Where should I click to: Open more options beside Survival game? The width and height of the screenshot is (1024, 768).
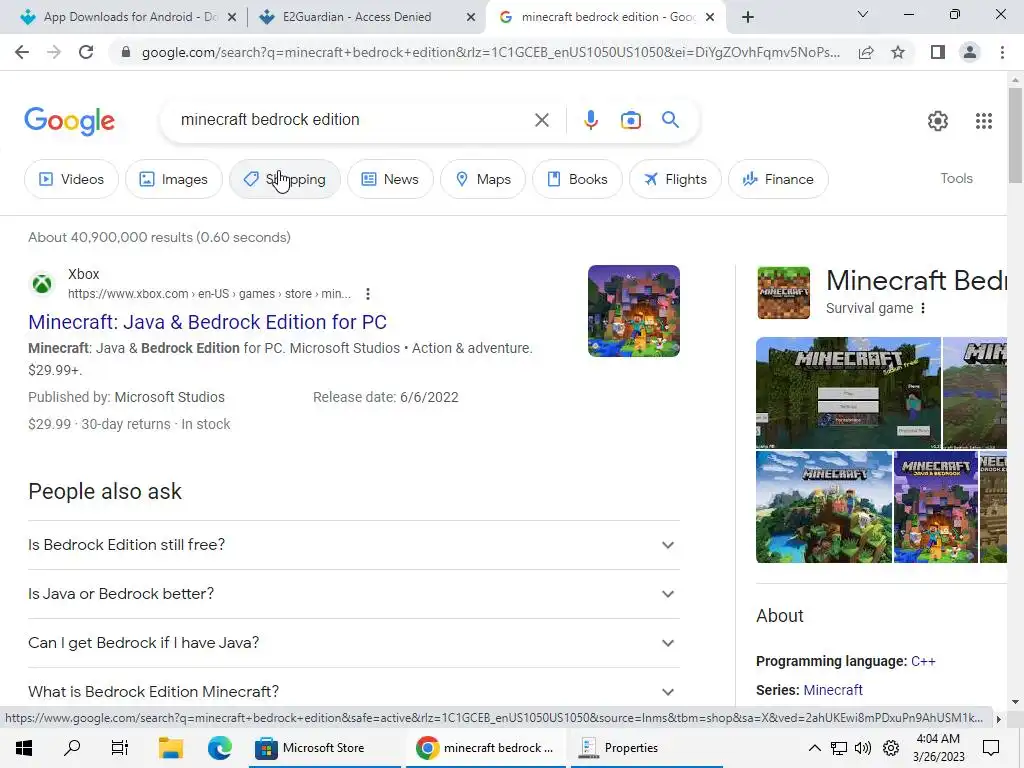[x=923, y=308]
